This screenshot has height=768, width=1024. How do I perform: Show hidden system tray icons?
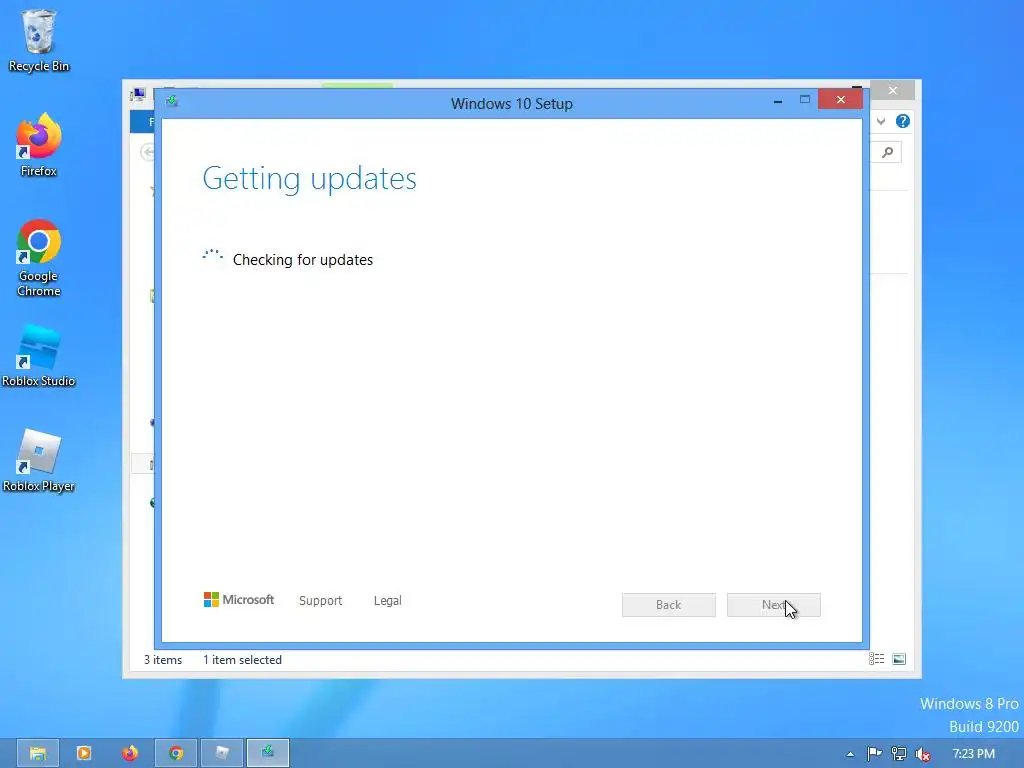[850, 754]
